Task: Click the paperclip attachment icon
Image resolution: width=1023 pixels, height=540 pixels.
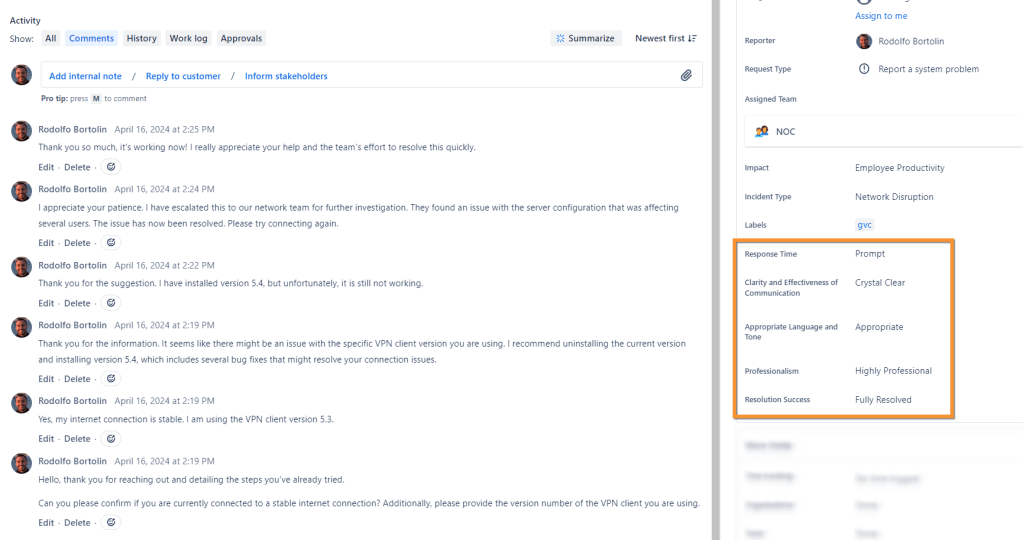Action: [686, 75]
